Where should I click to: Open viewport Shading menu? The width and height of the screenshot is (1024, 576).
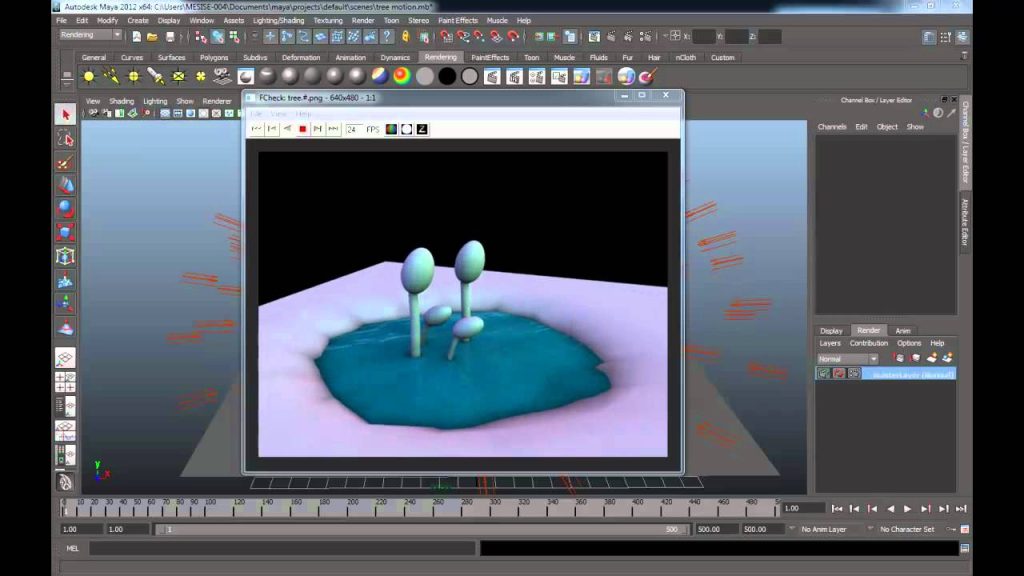tap(121, 101)
